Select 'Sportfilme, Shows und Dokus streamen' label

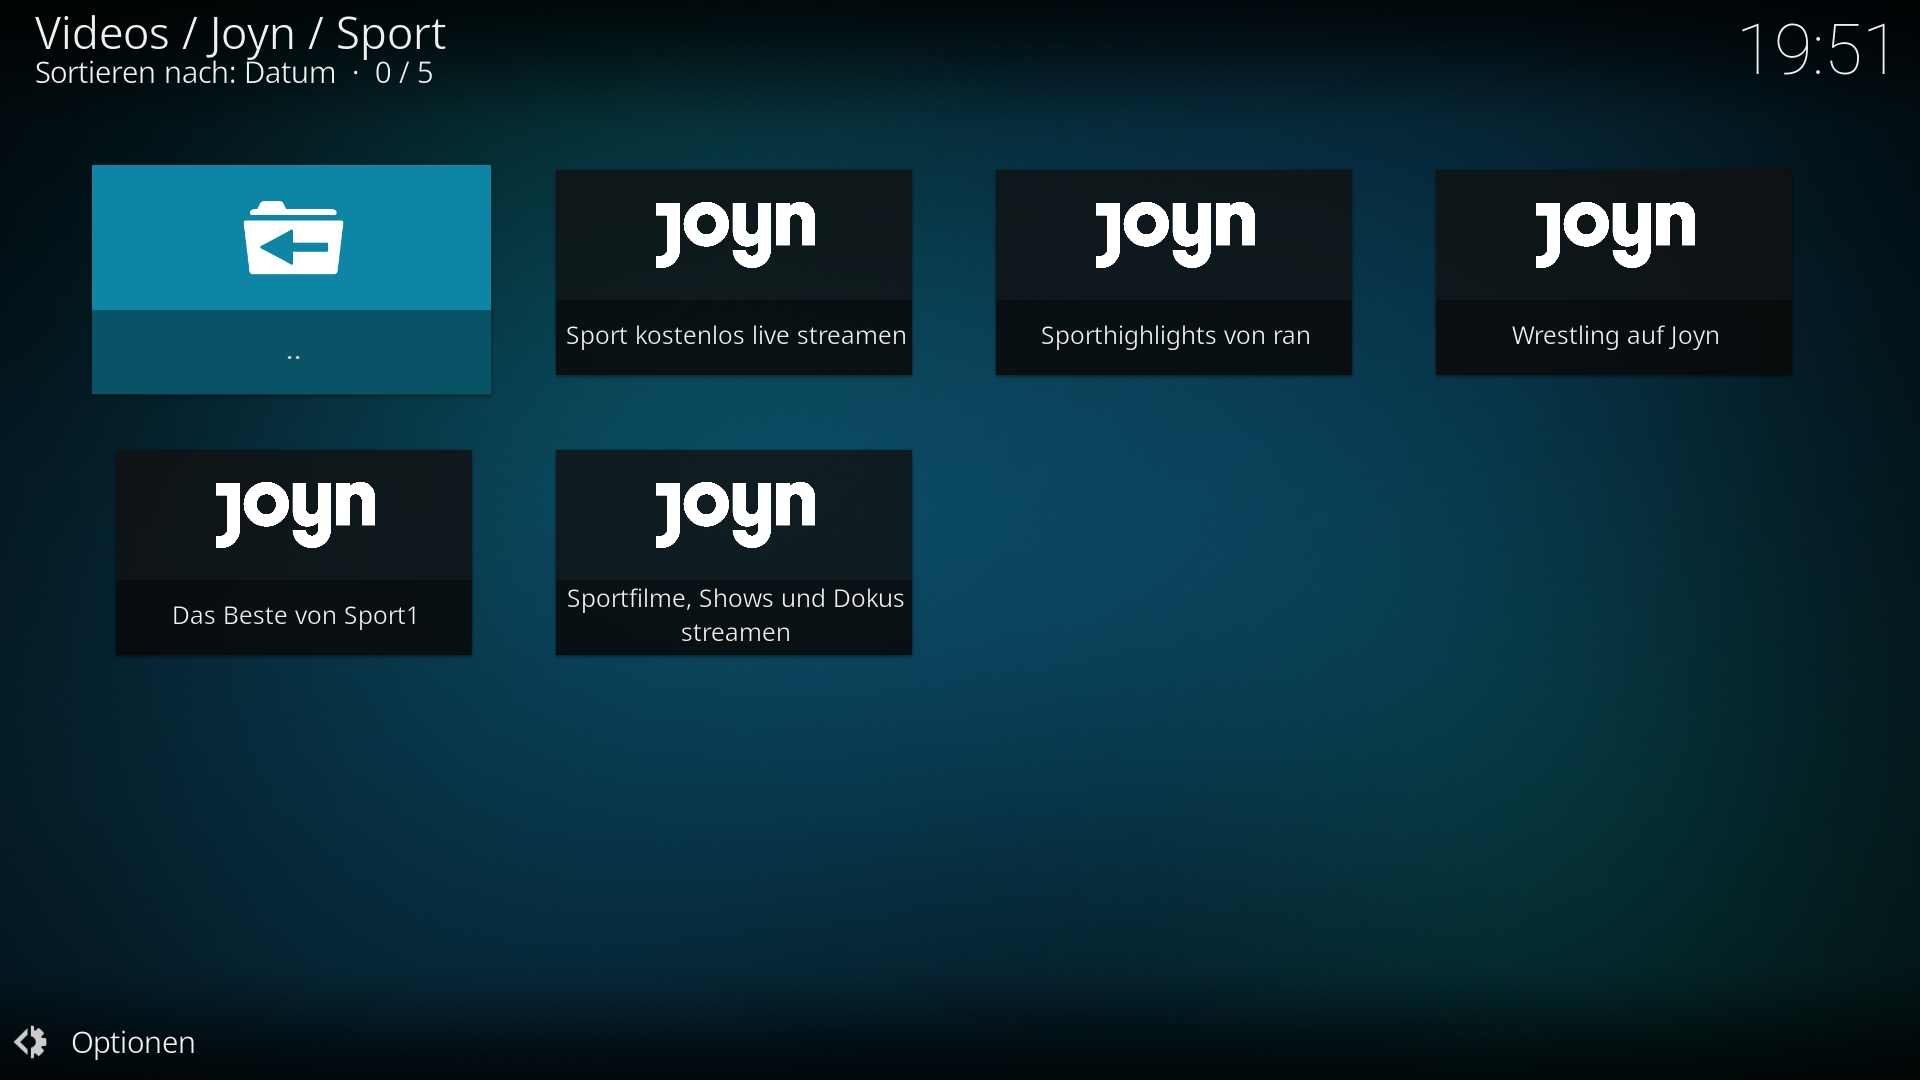click(x=735, y=616)
